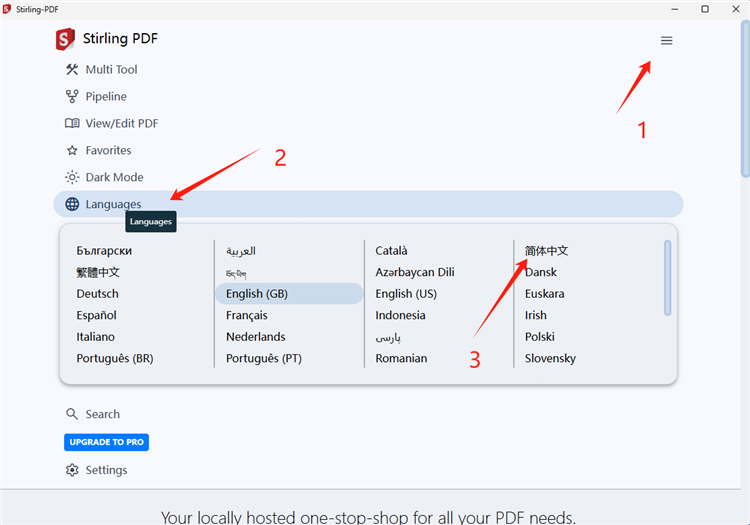Select Български language
The height and width of the screenshot is (525, 750).
104,251
